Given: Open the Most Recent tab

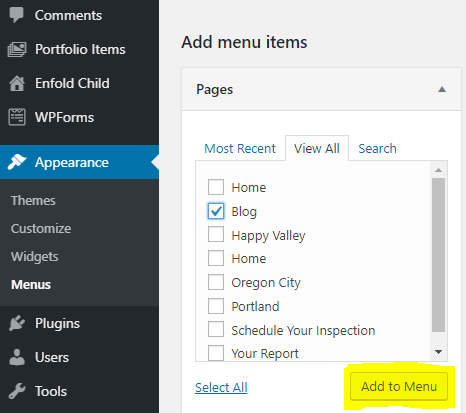Looking at the screenshot, I should (240, 148).
